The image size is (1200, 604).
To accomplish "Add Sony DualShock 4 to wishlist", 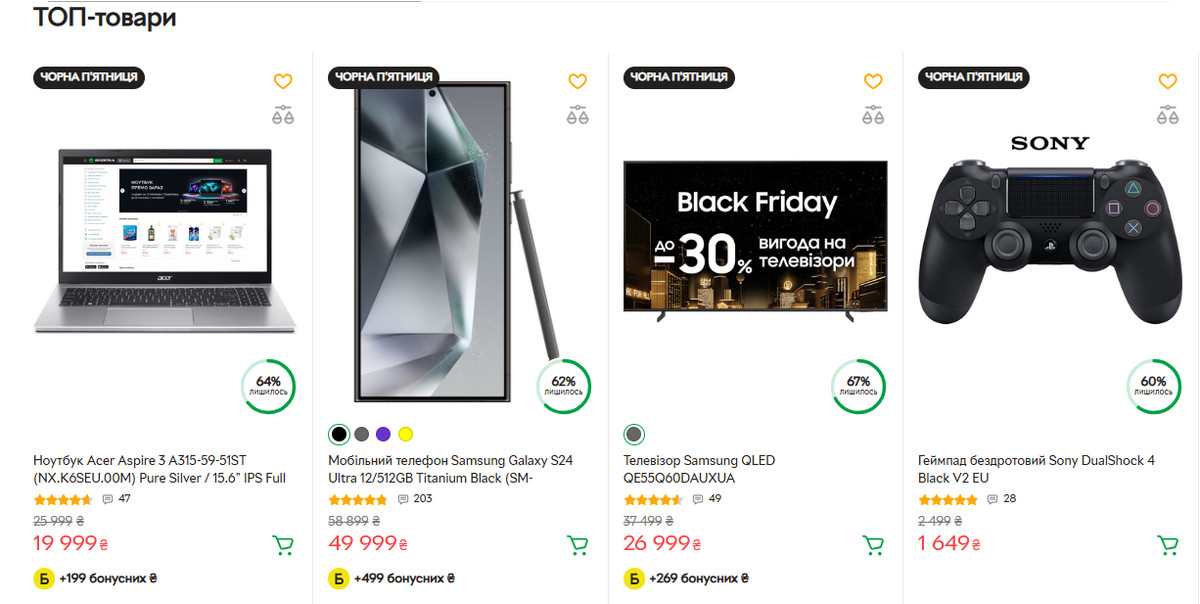I will point(1167,82).
